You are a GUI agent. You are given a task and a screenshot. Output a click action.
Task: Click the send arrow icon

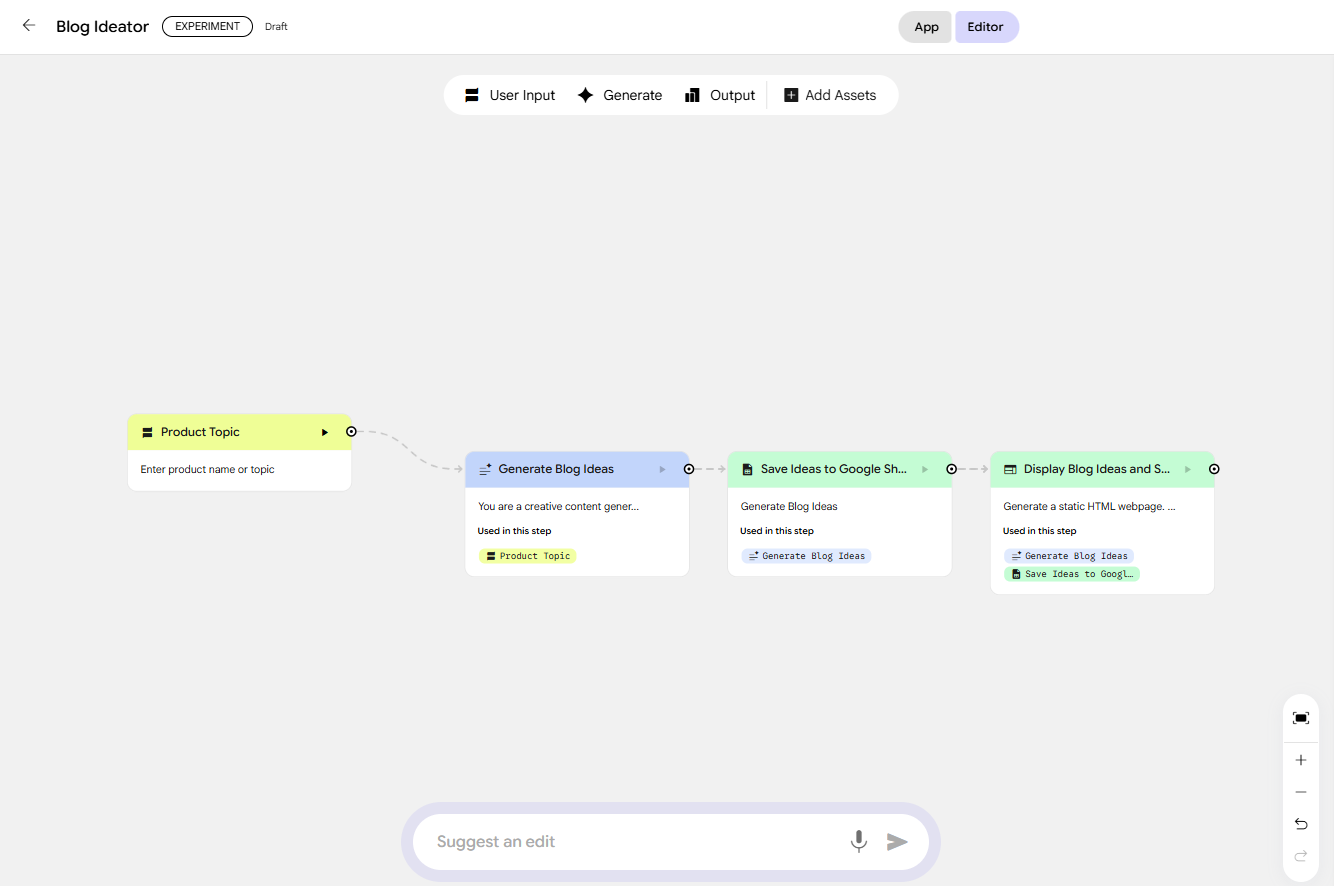coord(897,842)
